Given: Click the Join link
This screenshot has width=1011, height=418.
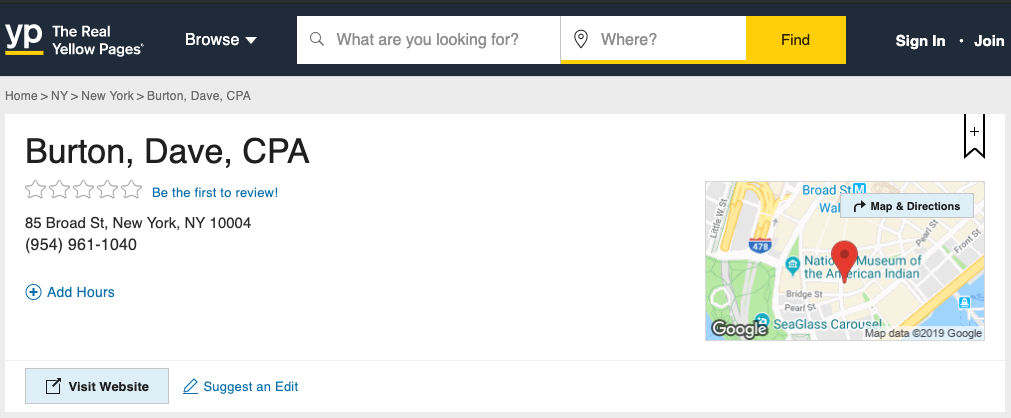Looking at the screenshot, I should (989, 41).
